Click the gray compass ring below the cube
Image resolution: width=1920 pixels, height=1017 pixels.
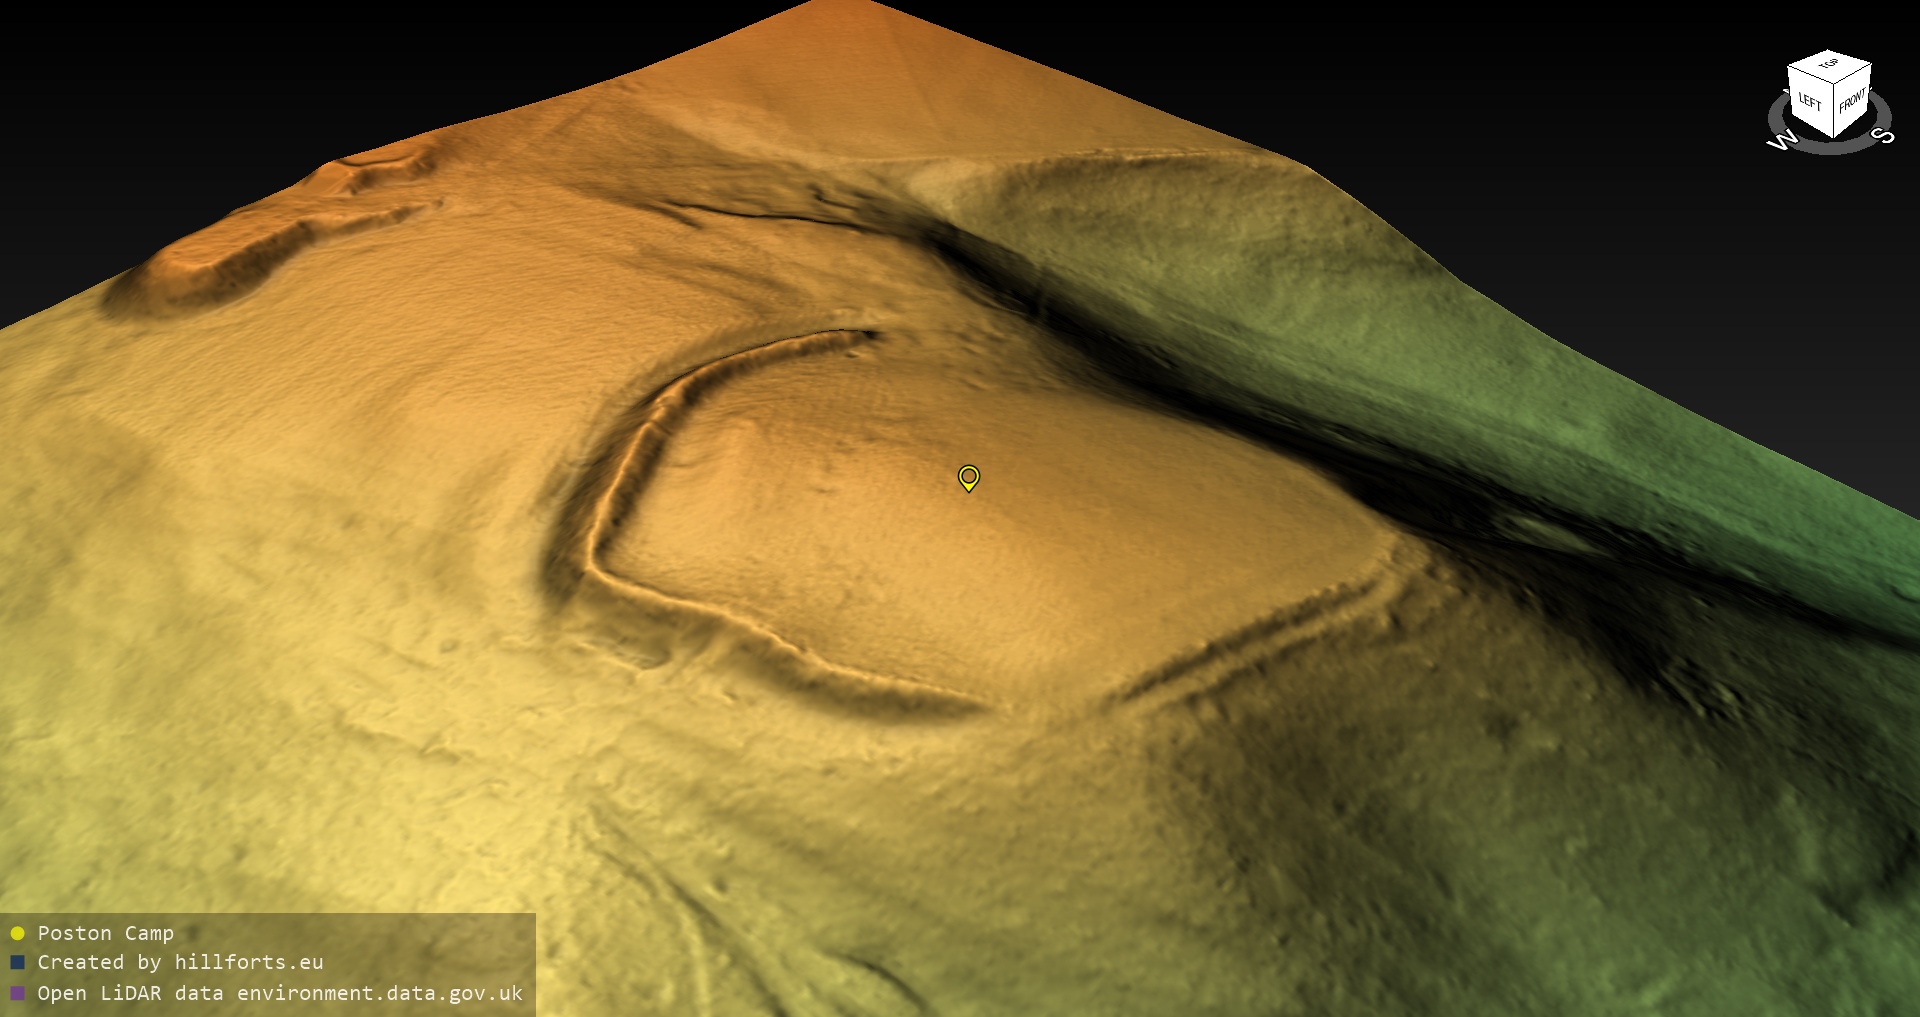coord(1830,147)
